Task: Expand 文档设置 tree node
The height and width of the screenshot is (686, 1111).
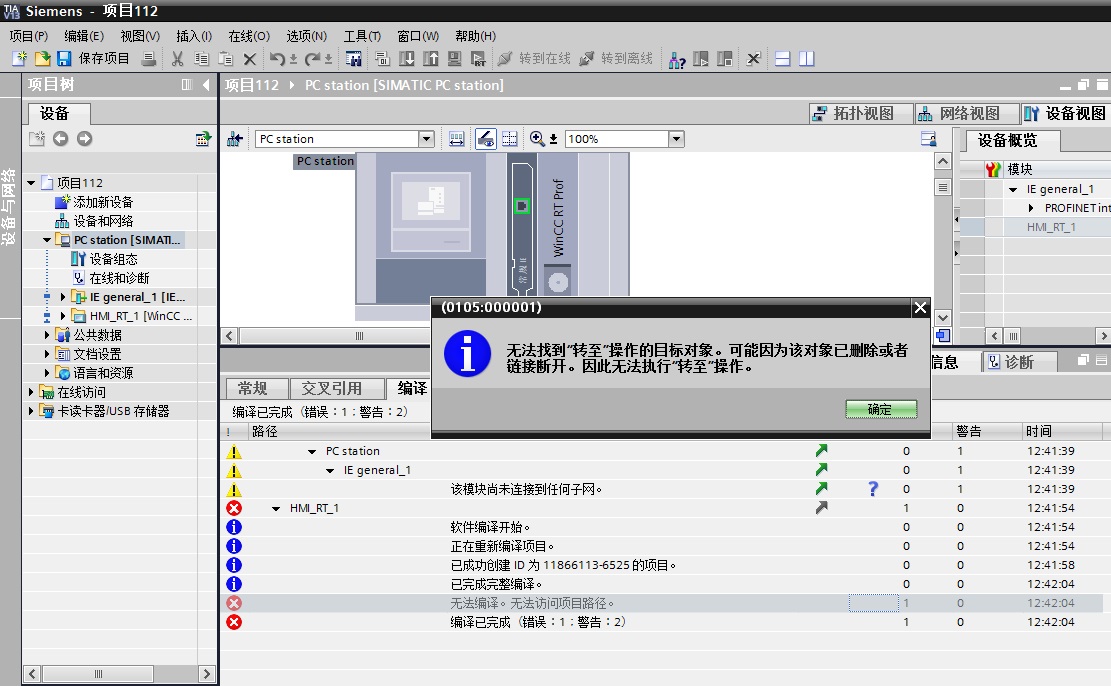Action: point(47,354)
